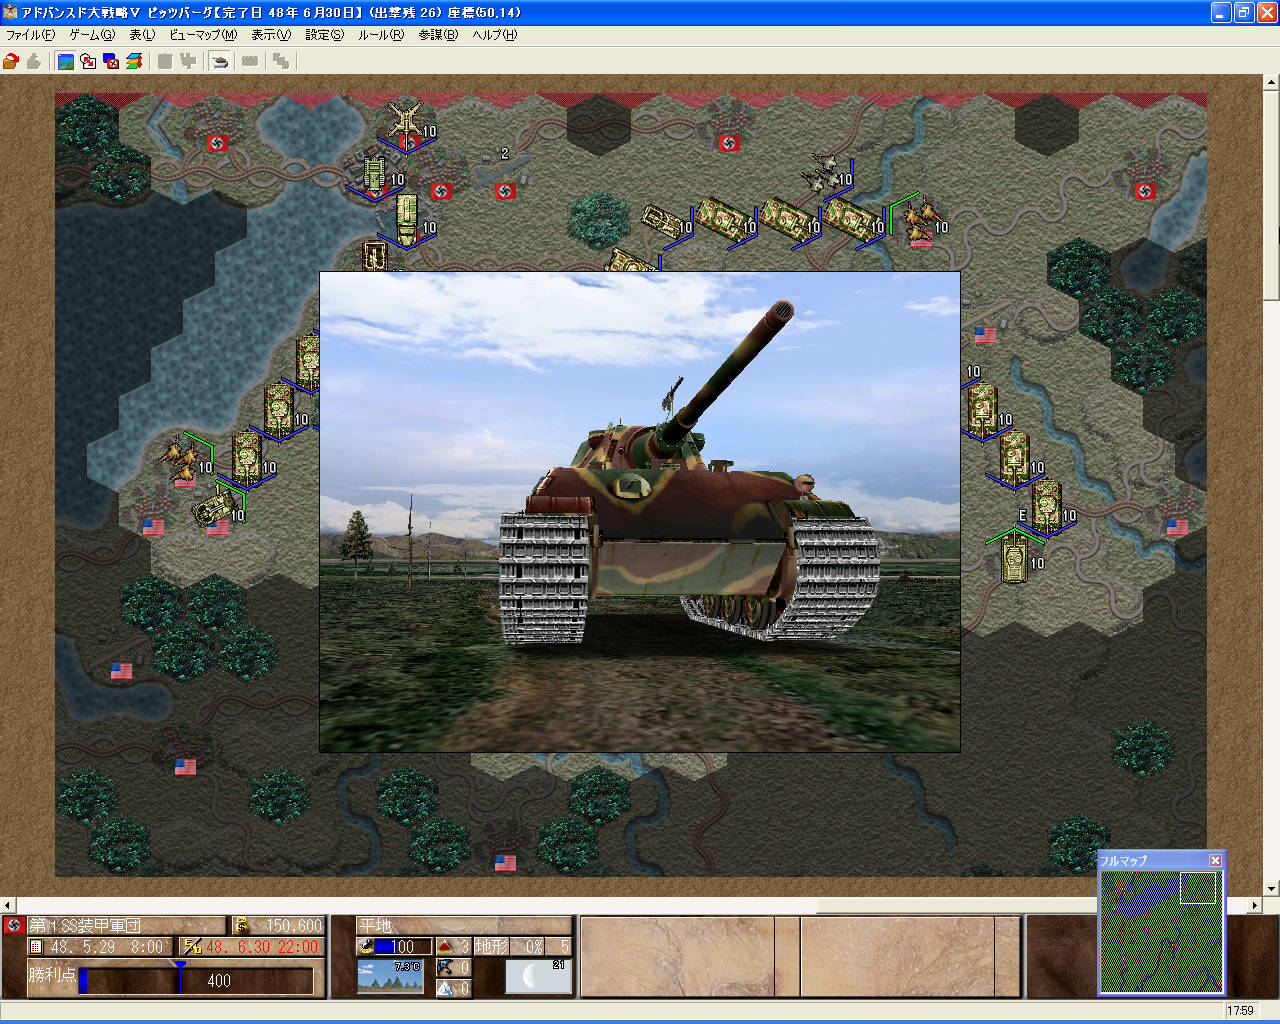
Task: Click the horizontal scrollbar left arrow
Action: point(8,905)
